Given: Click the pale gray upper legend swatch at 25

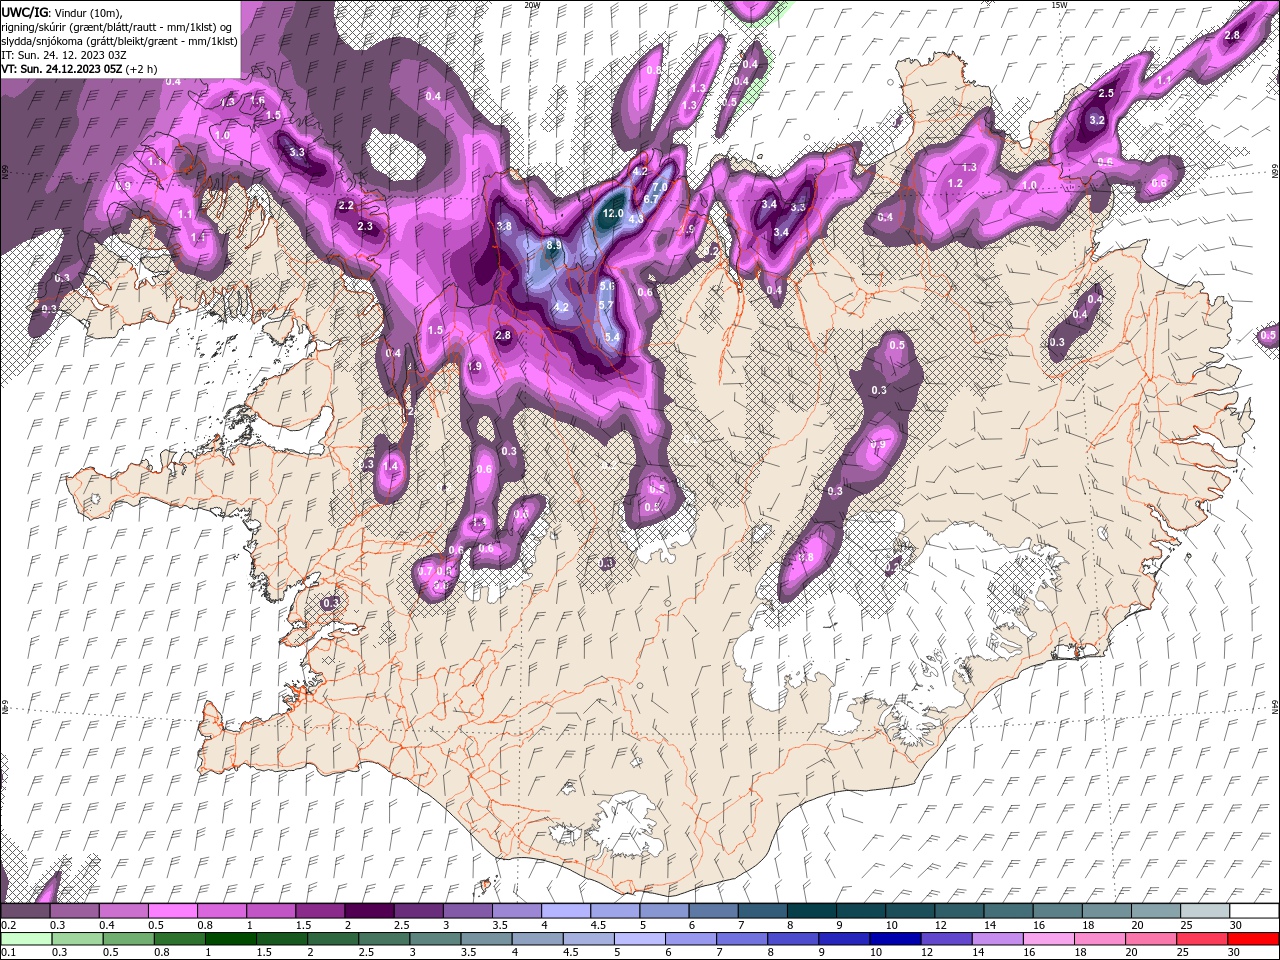Looking at the screenshot, I should (1205, 911).
